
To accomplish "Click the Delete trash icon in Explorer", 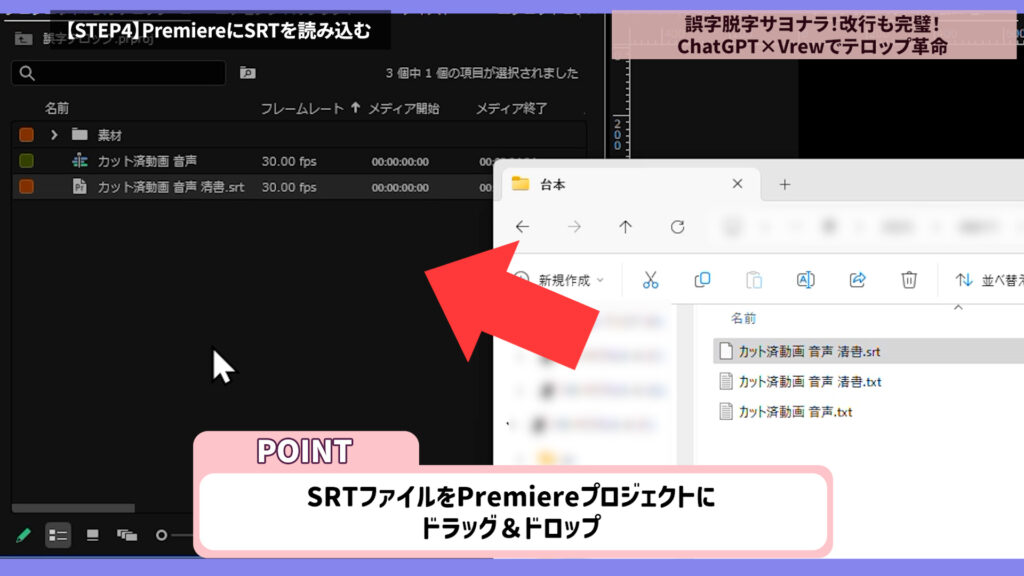I will pos(908,280).
